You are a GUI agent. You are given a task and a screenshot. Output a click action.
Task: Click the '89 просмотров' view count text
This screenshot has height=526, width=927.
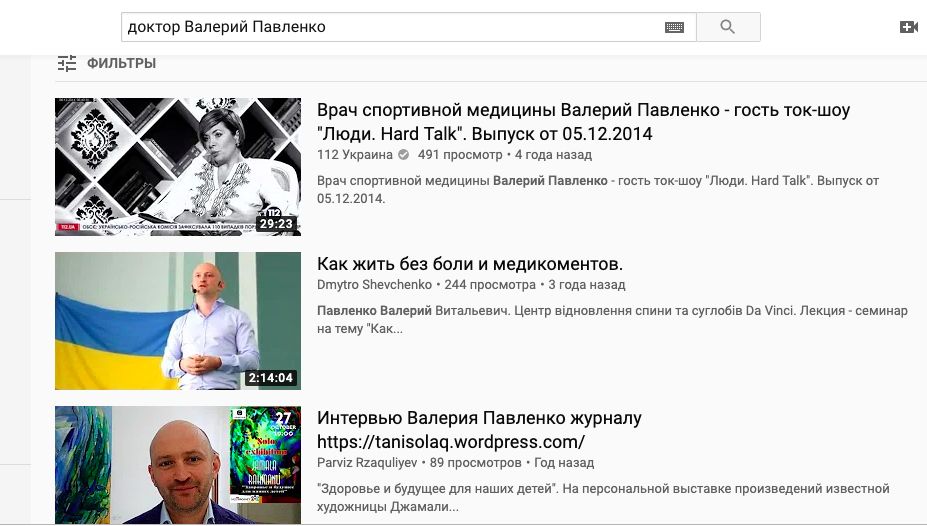tap(476, 463)
